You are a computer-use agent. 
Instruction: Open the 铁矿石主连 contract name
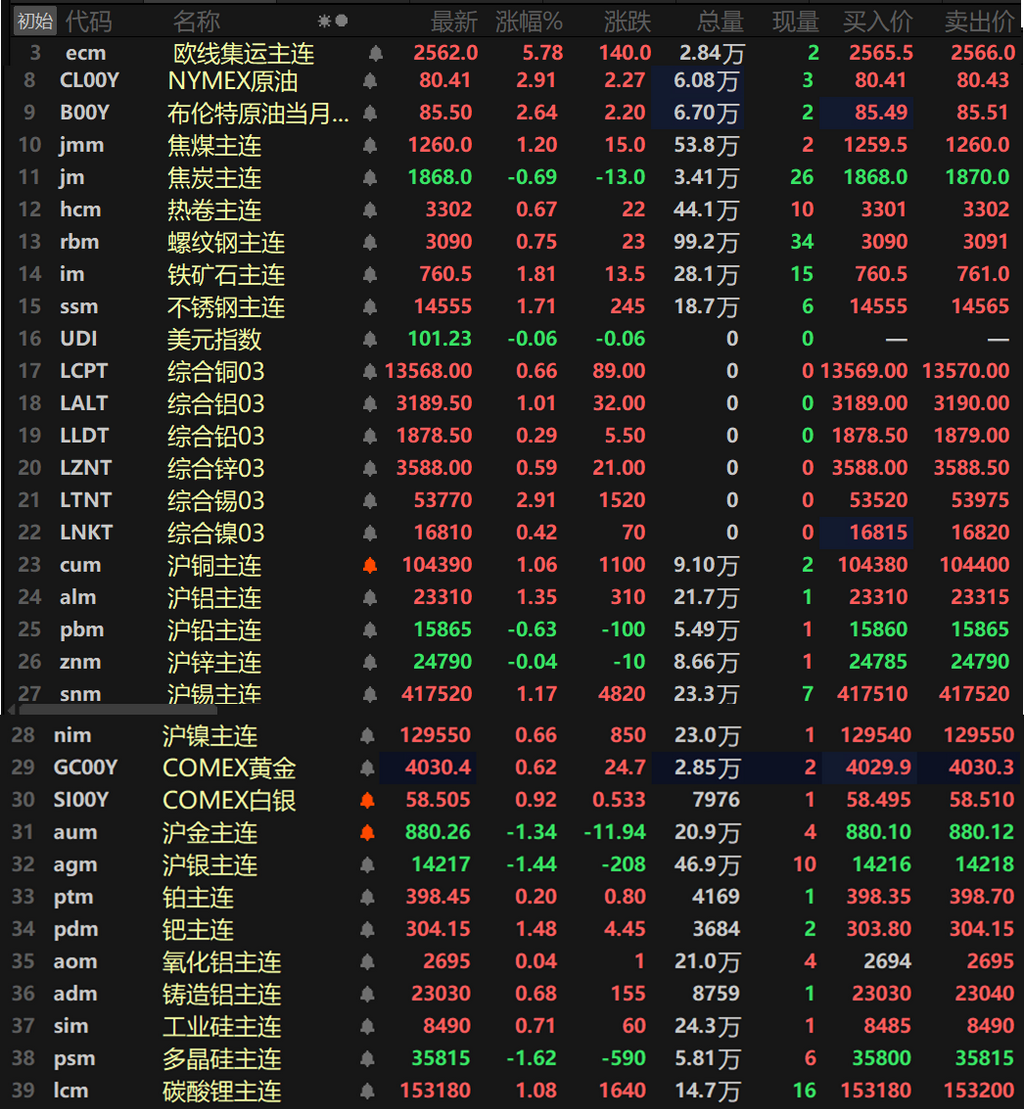[x=226, y=274]
